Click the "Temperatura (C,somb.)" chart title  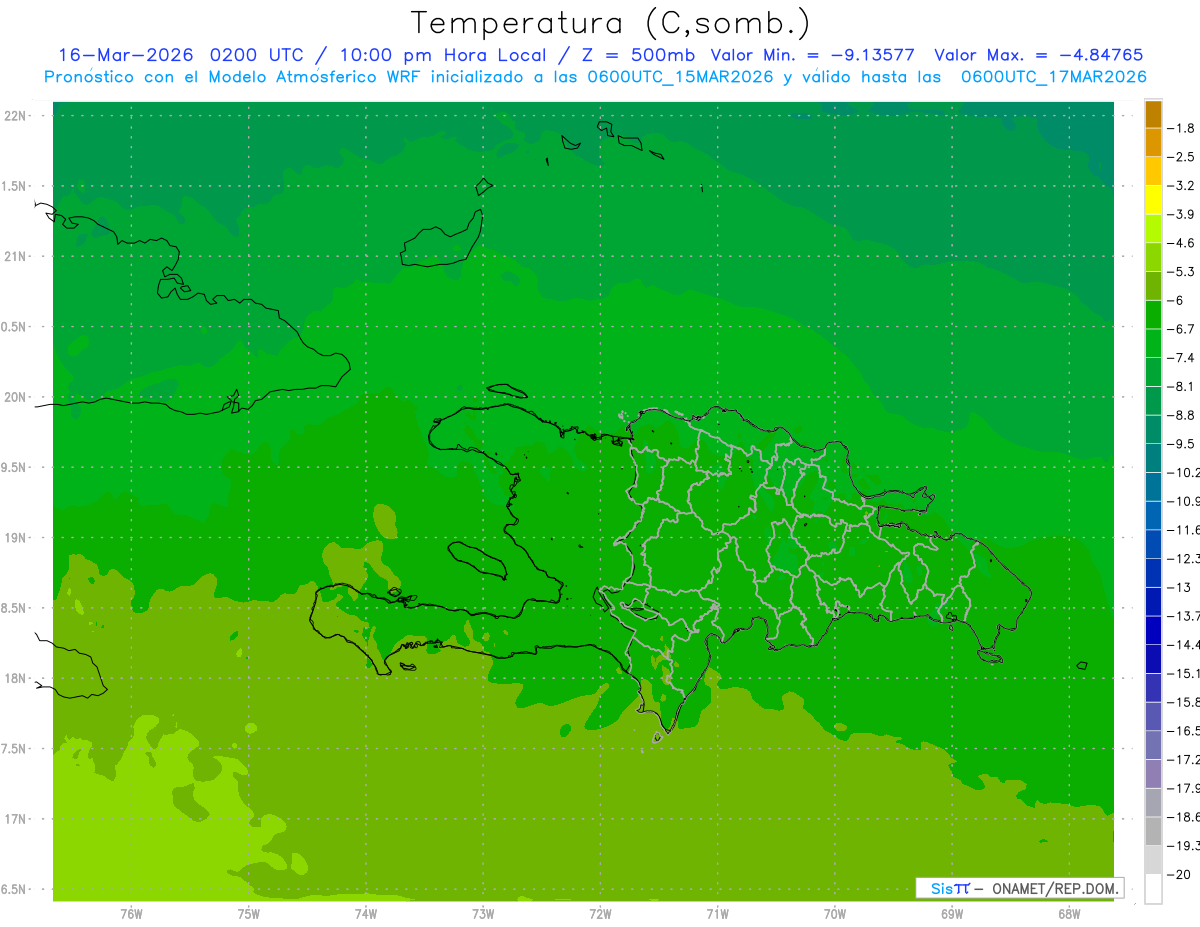coord(611,23)
